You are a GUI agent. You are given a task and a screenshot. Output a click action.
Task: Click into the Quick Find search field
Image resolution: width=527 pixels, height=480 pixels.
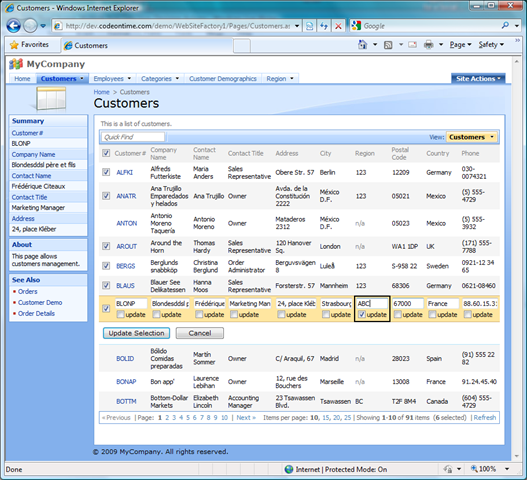133,137
